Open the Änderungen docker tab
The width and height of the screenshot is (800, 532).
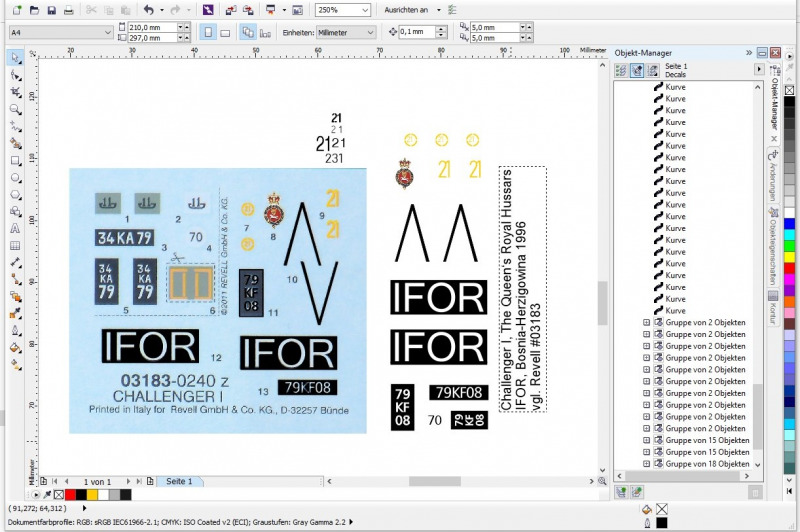(x=773, y=175)
